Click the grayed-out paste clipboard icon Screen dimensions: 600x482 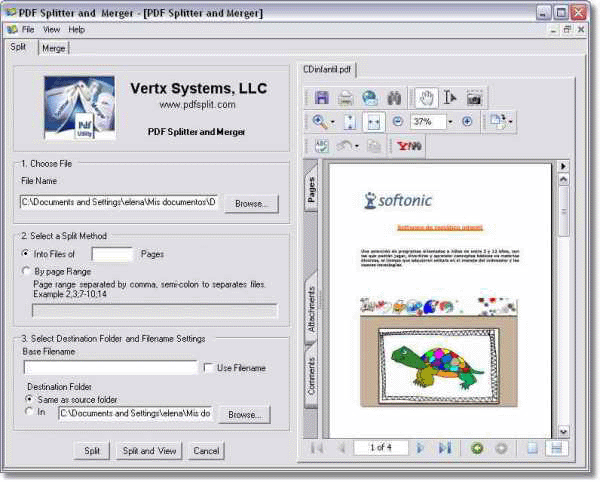point(374,146)
